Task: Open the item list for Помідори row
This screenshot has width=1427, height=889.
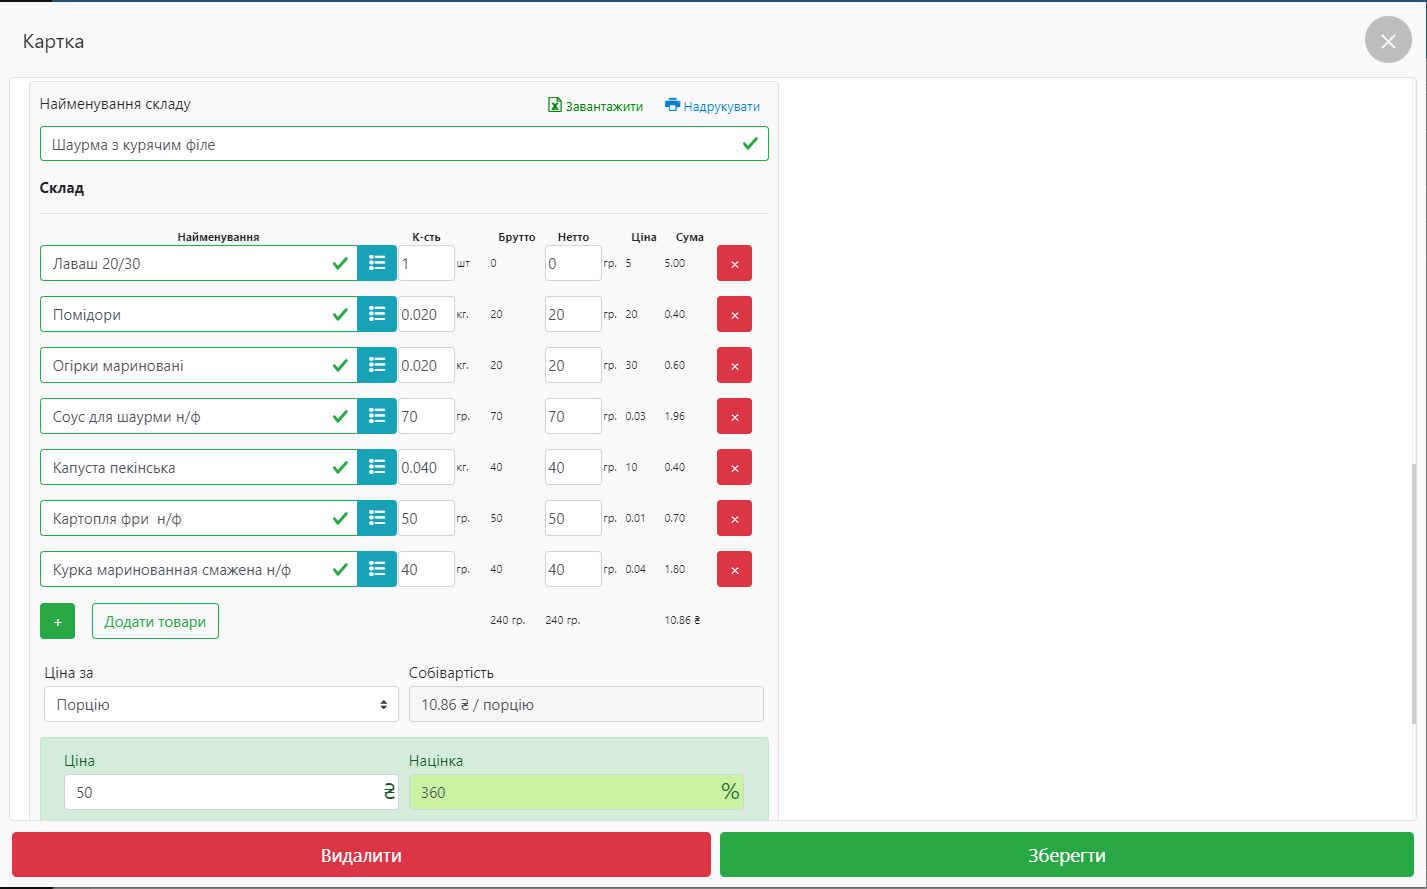Action: 377,314
